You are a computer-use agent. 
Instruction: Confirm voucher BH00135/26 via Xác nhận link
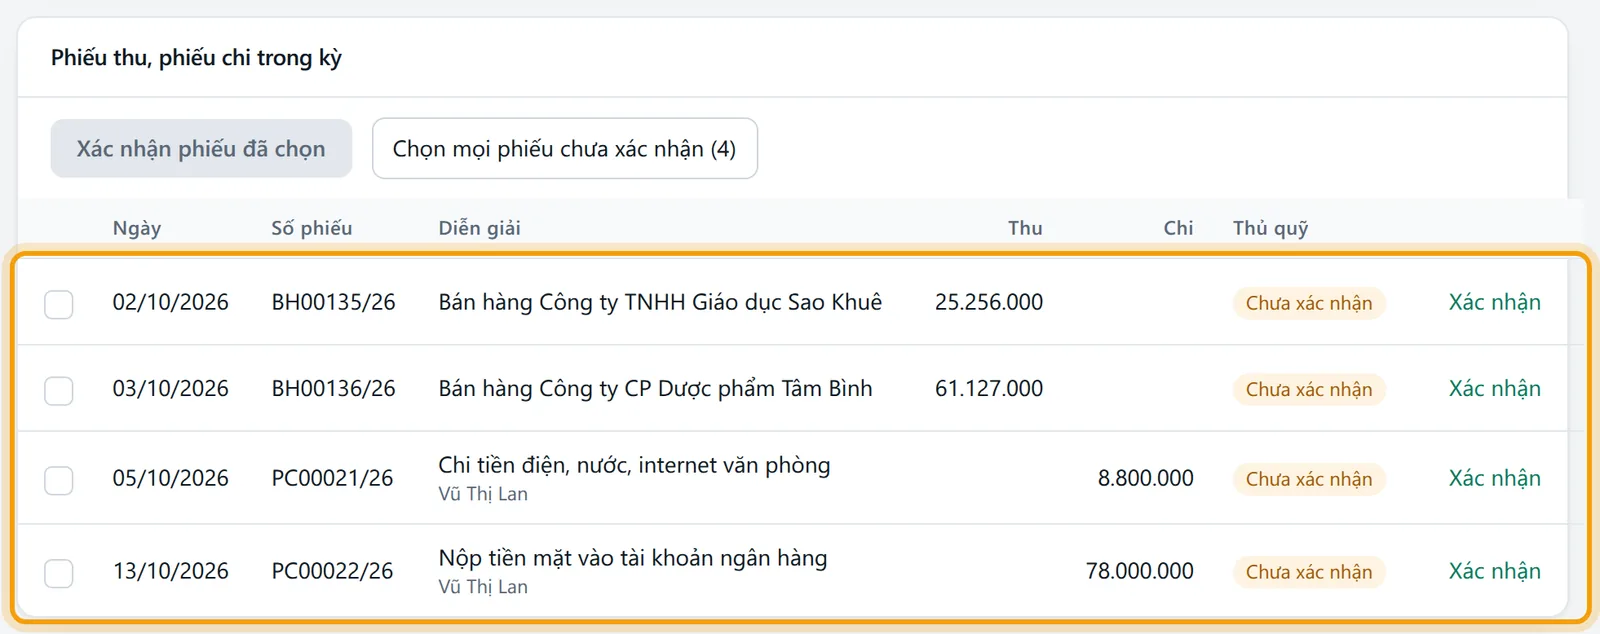(x=1494, y=302)
